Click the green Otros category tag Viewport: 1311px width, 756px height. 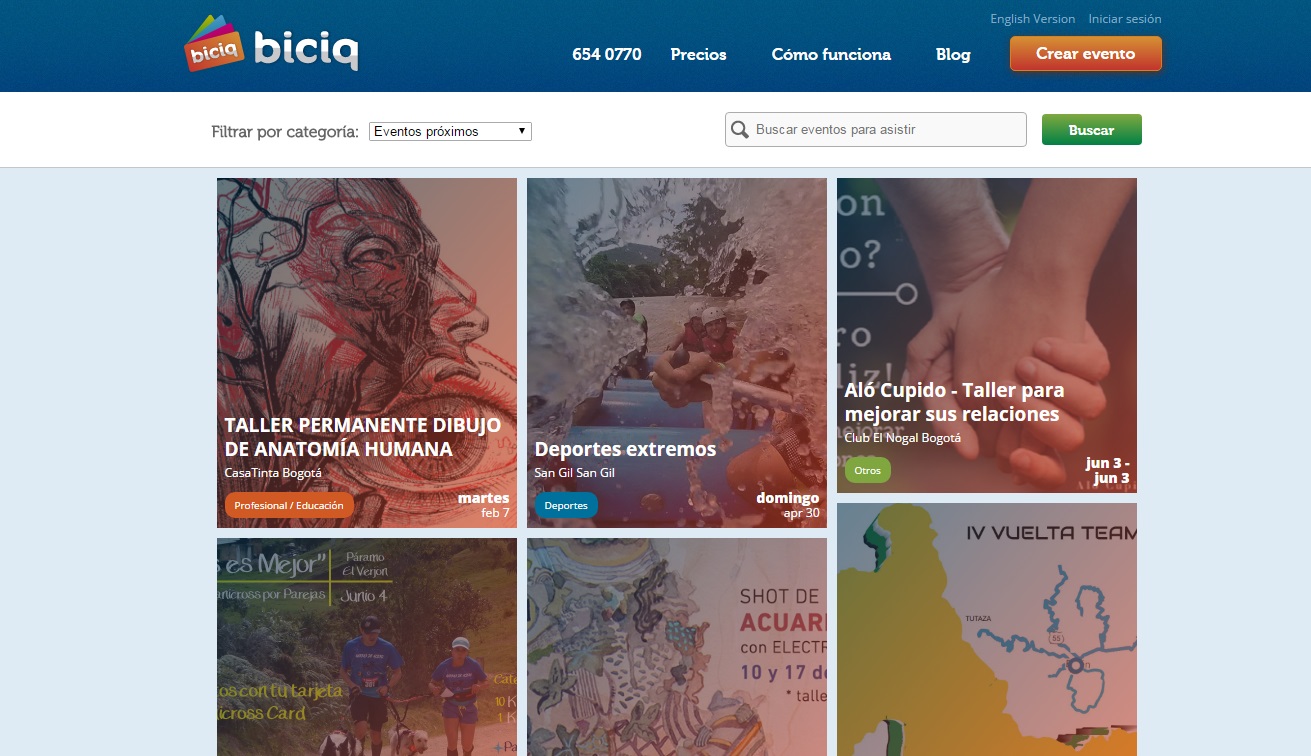pos(867,470)
